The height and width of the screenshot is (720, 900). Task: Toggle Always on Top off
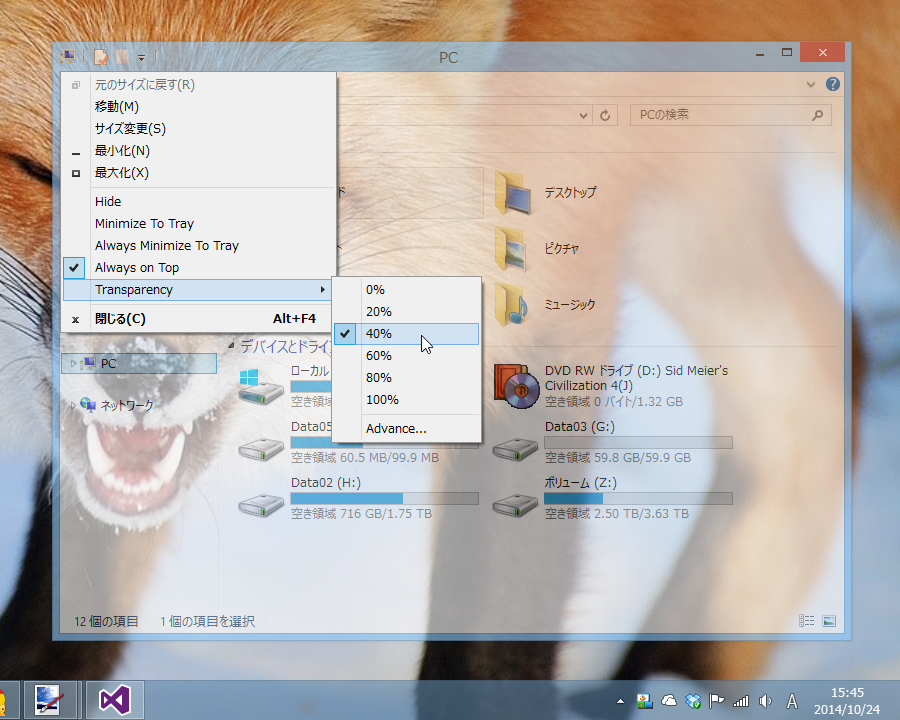click(x=199, y=268)
